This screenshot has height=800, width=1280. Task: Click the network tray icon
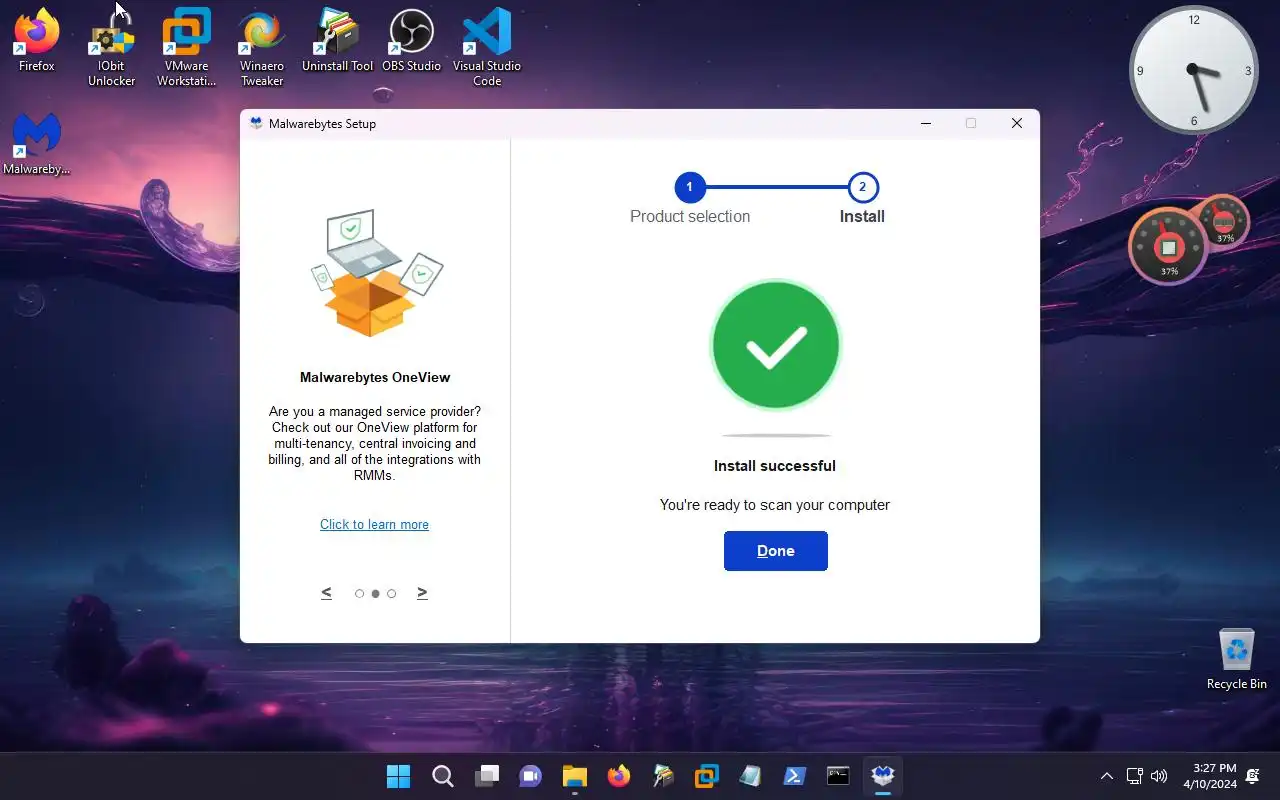(1134, 776)
